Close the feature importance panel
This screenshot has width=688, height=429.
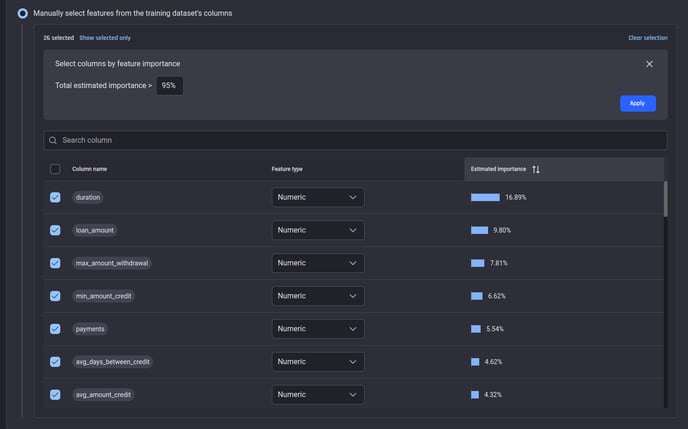pos(649,64)
